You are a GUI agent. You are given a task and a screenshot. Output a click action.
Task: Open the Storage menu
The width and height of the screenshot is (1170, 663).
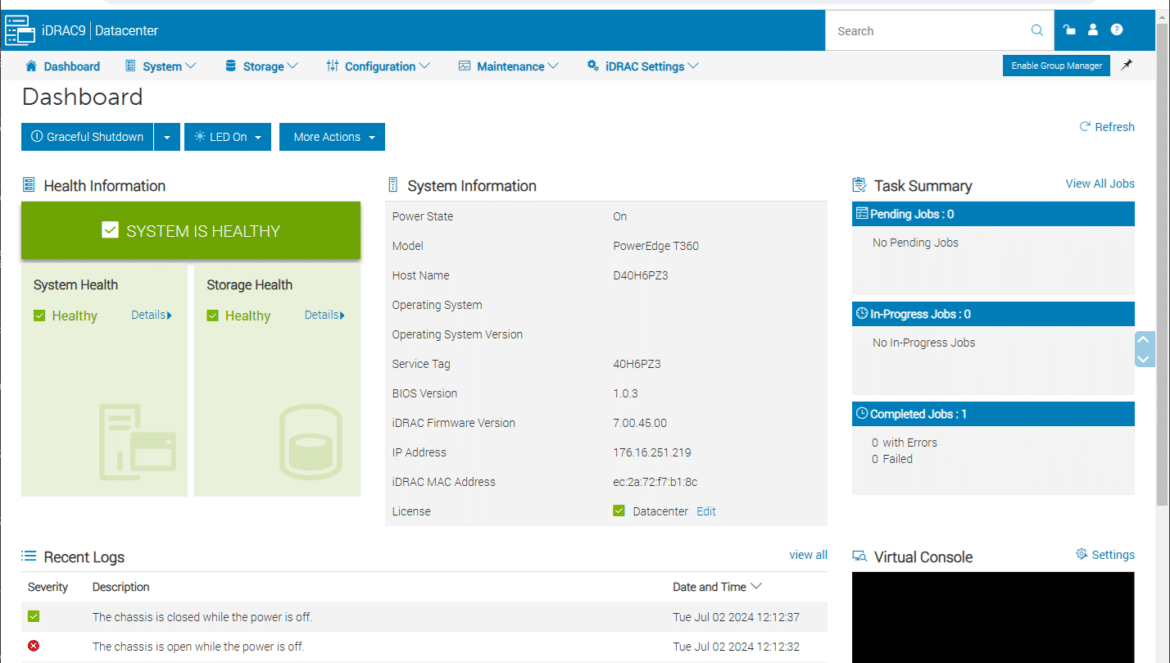point(261,66)
